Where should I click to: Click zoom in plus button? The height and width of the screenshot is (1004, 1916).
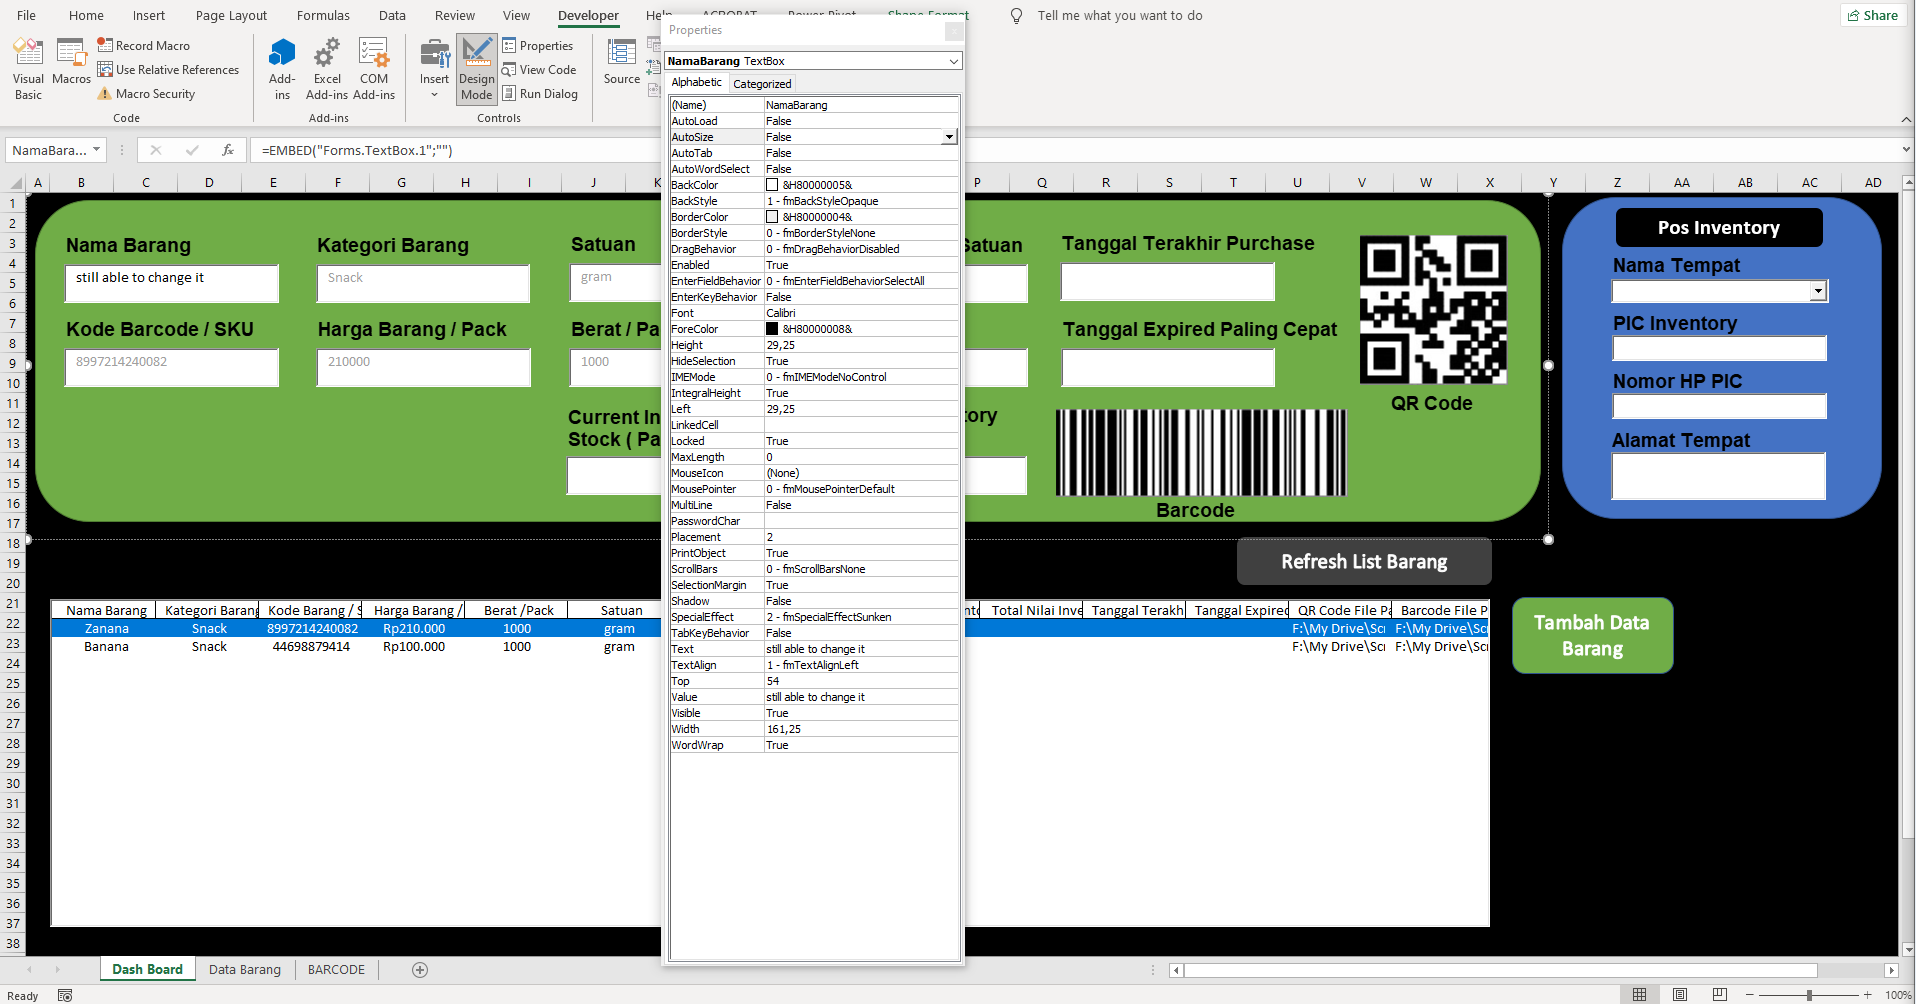(x=1867, y=995)
